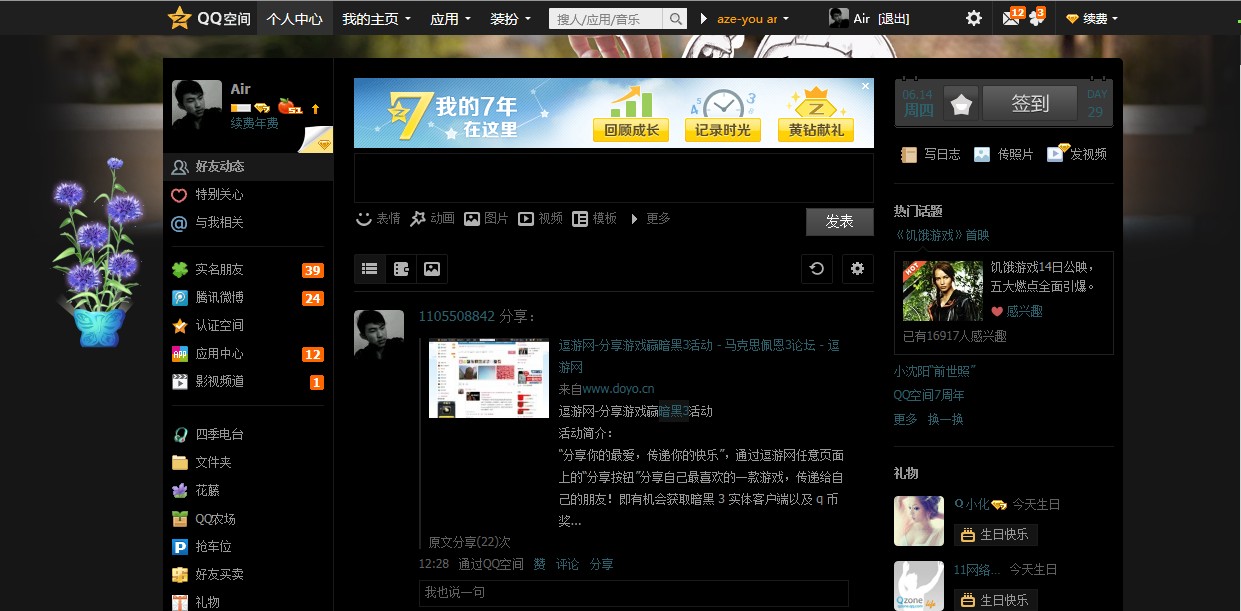The image size is (1241, 611).
Task: Refresh the friend feed
Action: (817, 268)
